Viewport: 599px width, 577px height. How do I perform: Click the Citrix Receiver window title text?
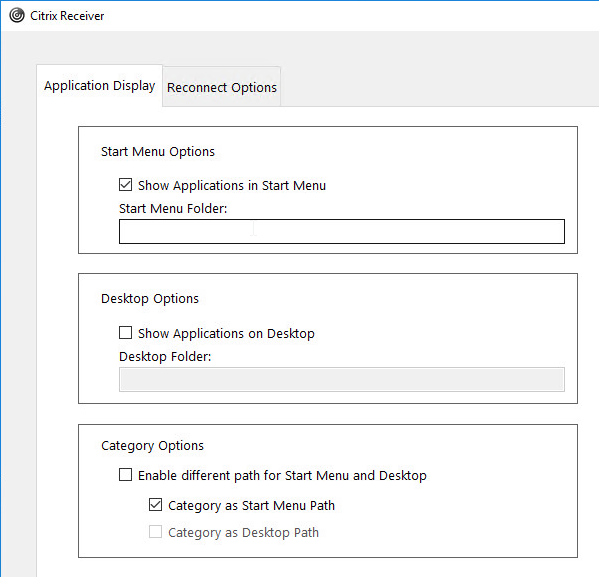point(67,16)
